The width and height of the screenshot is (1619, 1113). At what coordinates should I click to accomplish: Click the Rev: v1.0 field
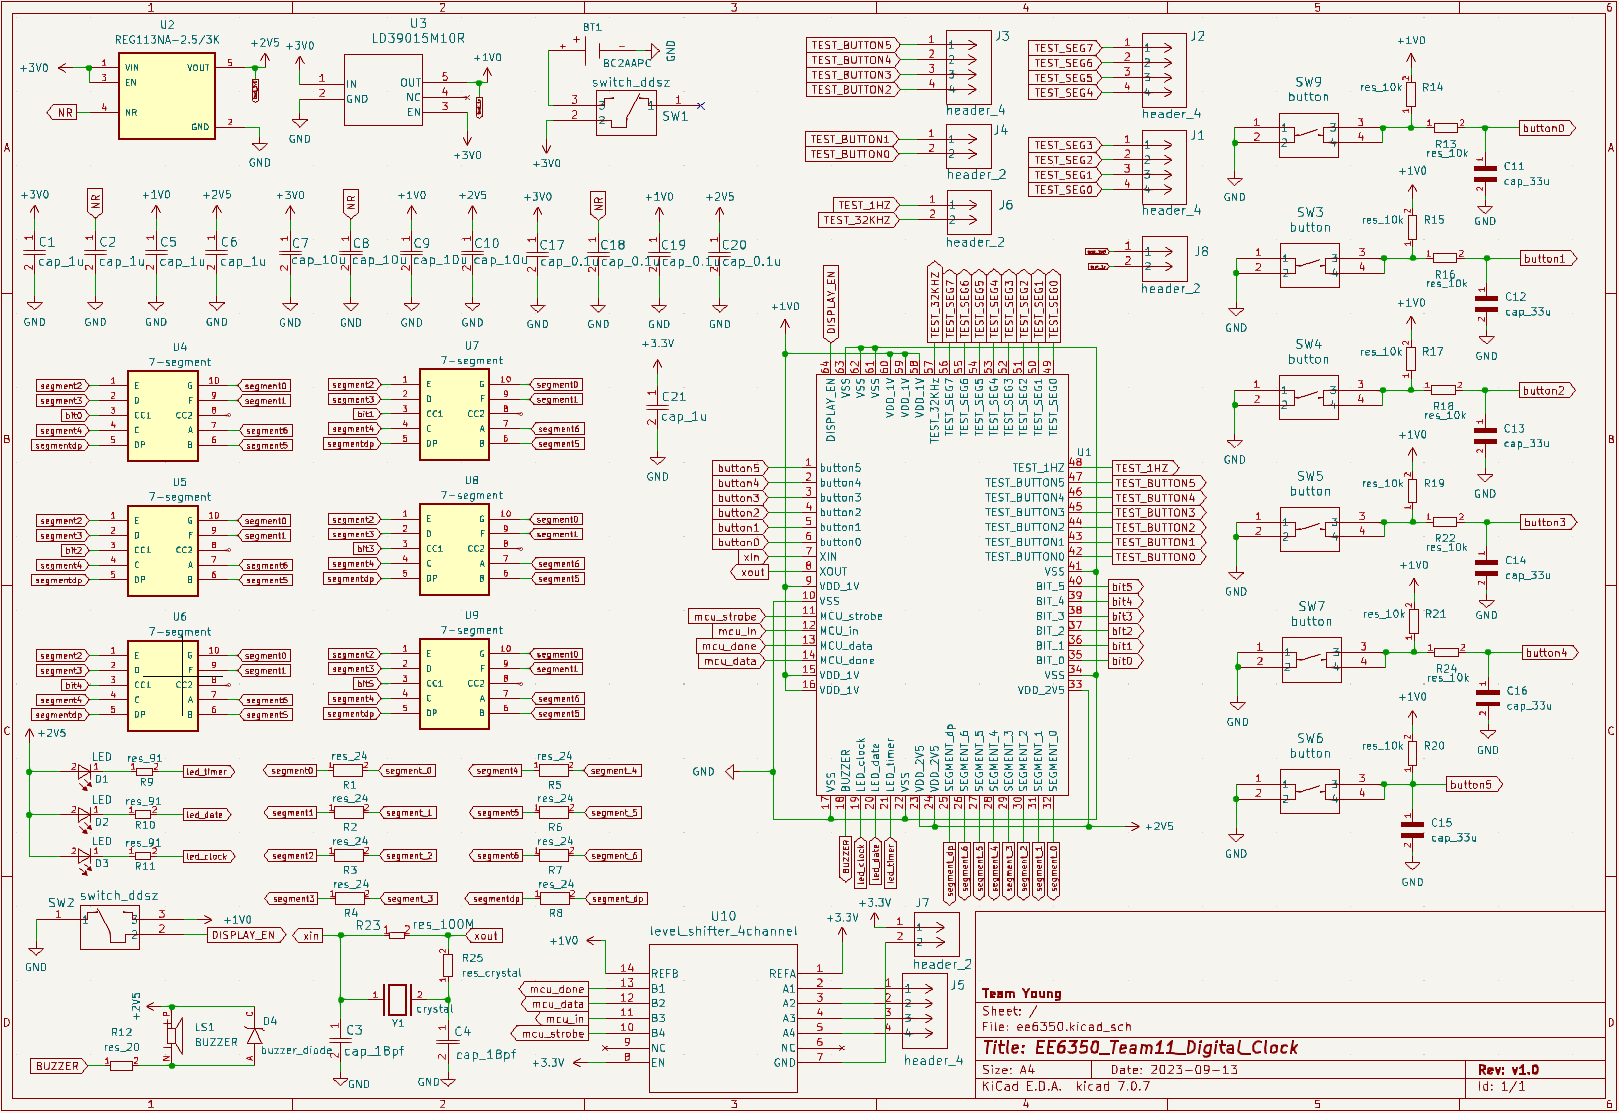coord(1508,1070)
